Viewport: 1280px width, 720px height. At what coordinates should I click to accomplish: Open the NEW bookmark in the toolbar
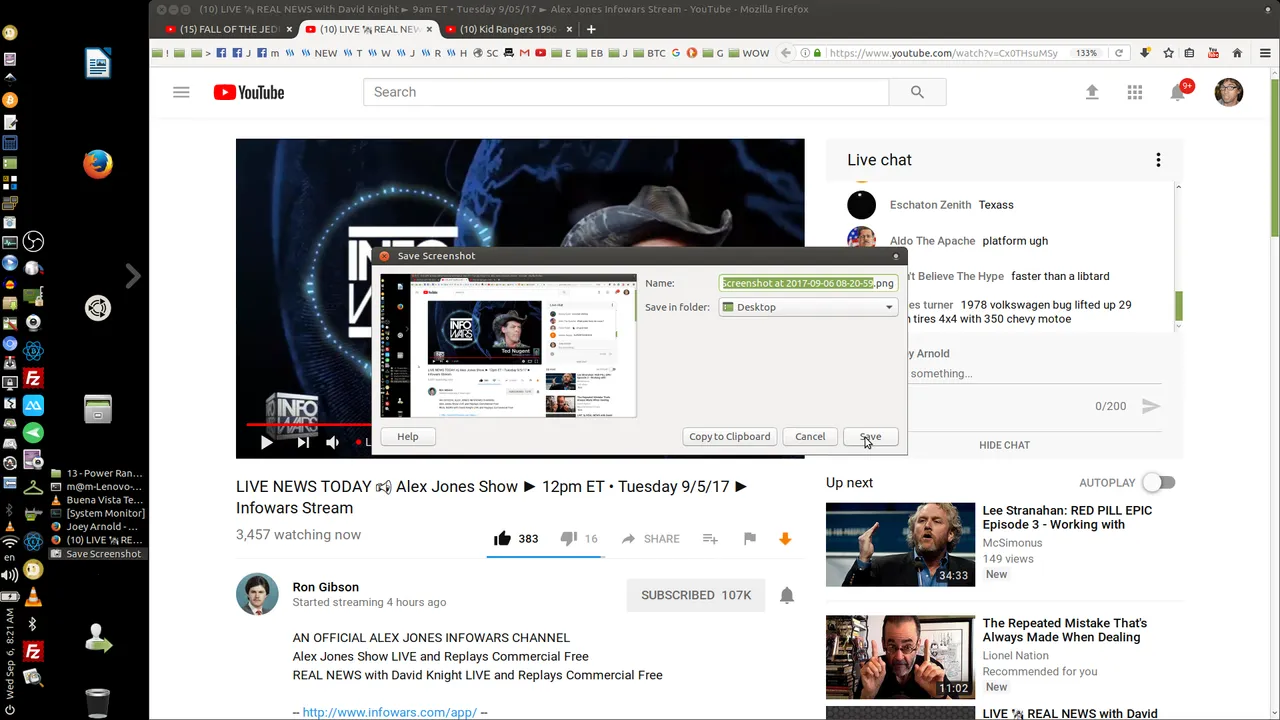point(319,53)
